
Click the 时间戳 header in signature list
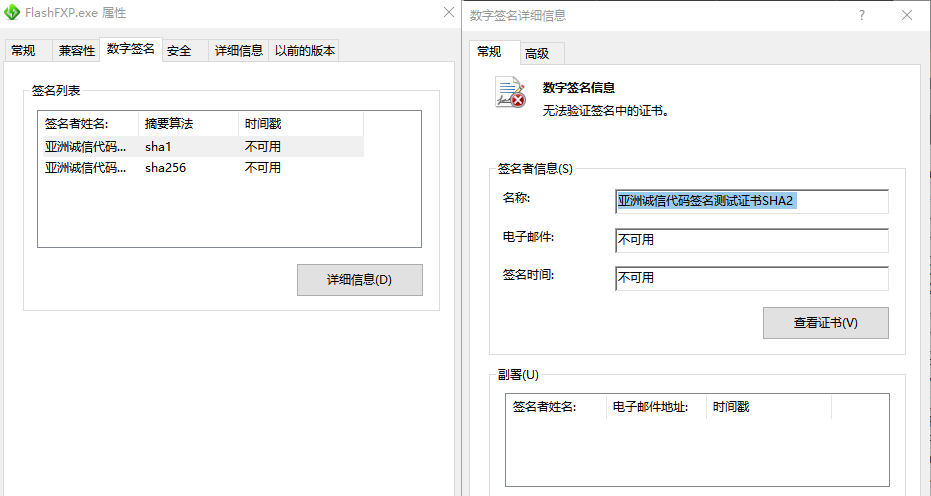[300, 124]
